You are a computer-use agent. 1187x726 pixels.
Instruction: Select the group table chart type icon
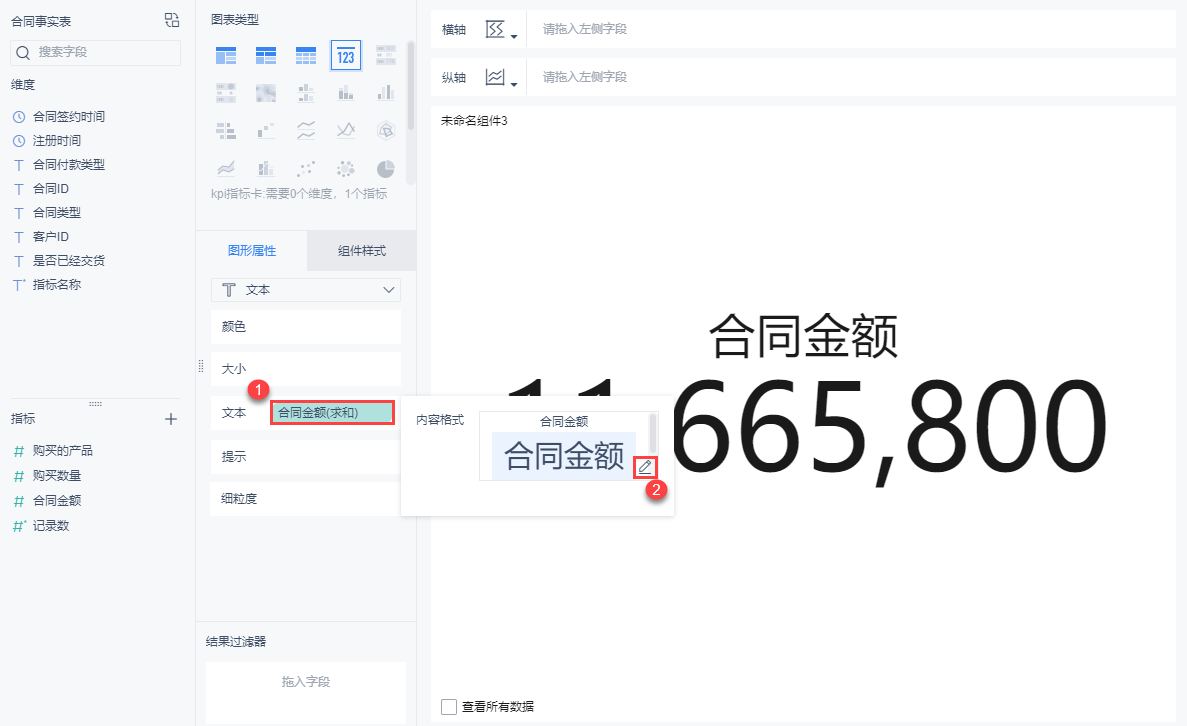226,55
